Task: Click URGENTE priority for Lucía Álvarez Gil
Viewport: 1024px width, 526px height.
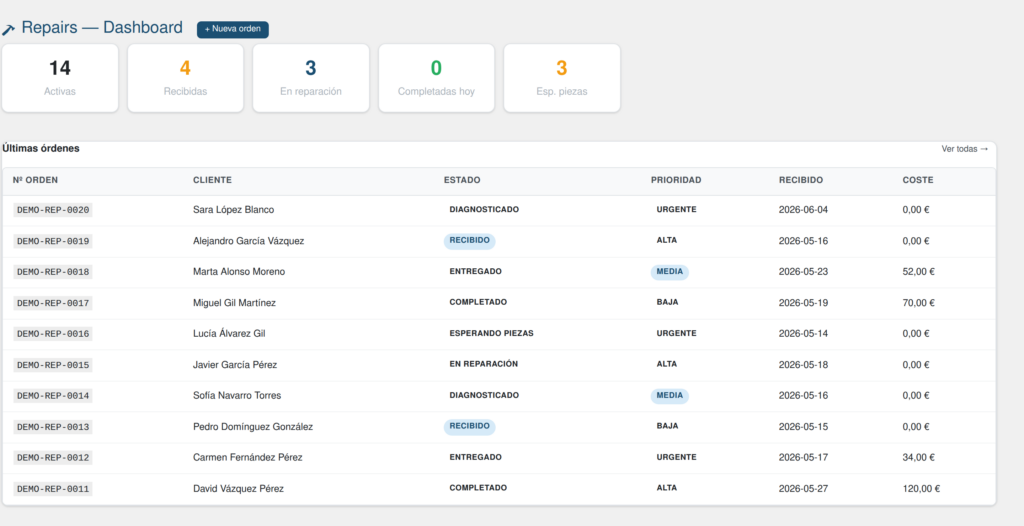Action: [x=677, y=333]
